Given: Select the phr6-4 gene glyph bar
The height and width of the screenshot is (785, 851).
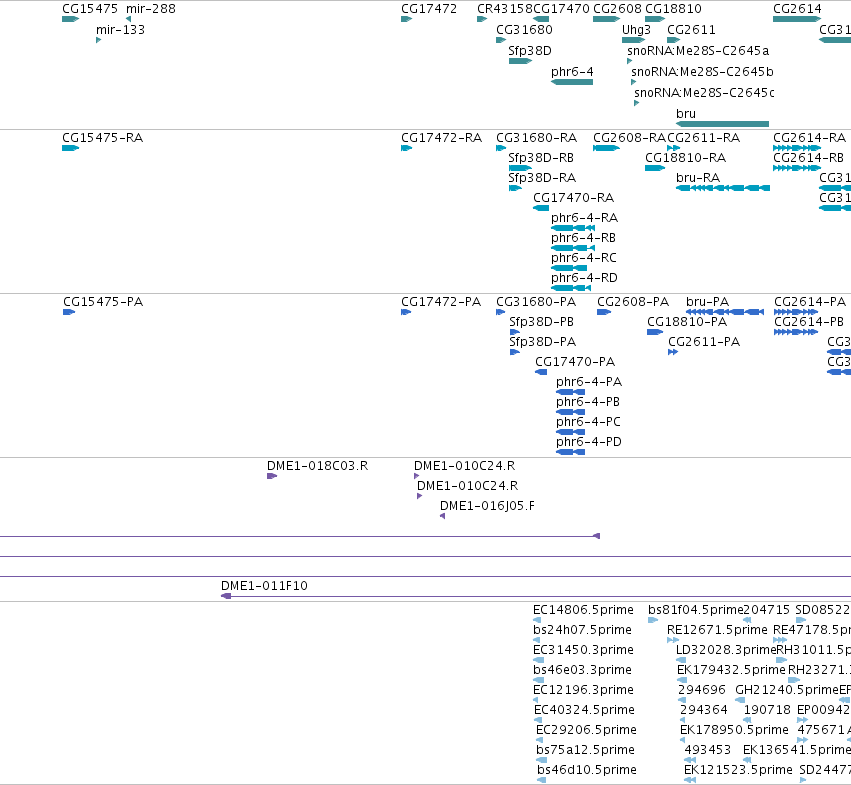Looking at the screenshot, I should (x=572, y=82).
